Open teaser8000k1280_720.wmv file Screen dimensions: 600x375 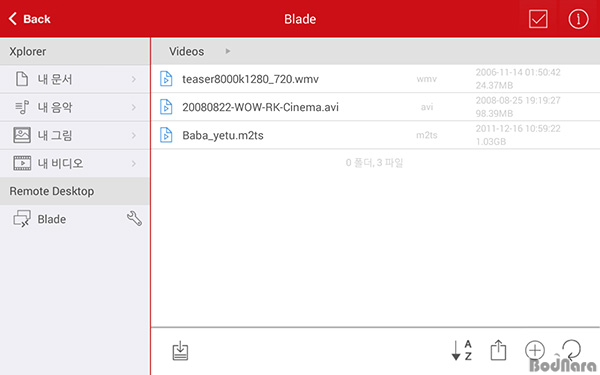coord(375,79)
